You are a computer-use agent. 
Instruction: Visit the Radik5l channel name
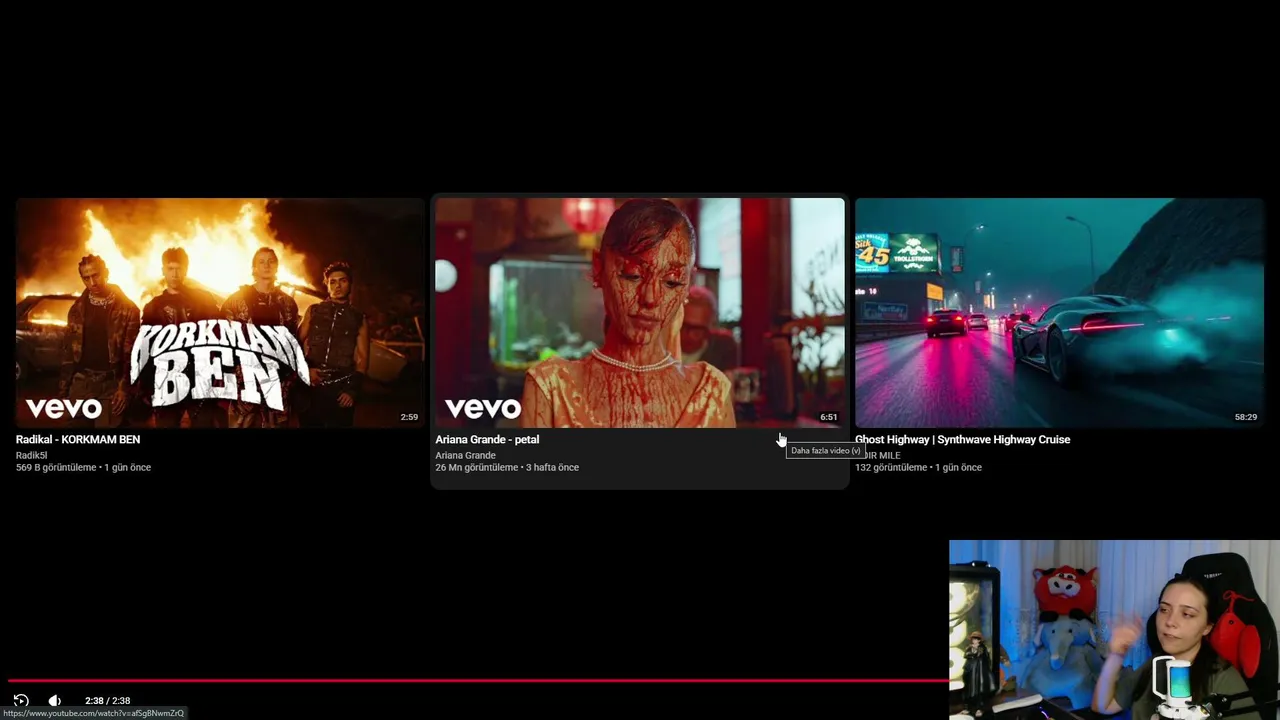31,455
